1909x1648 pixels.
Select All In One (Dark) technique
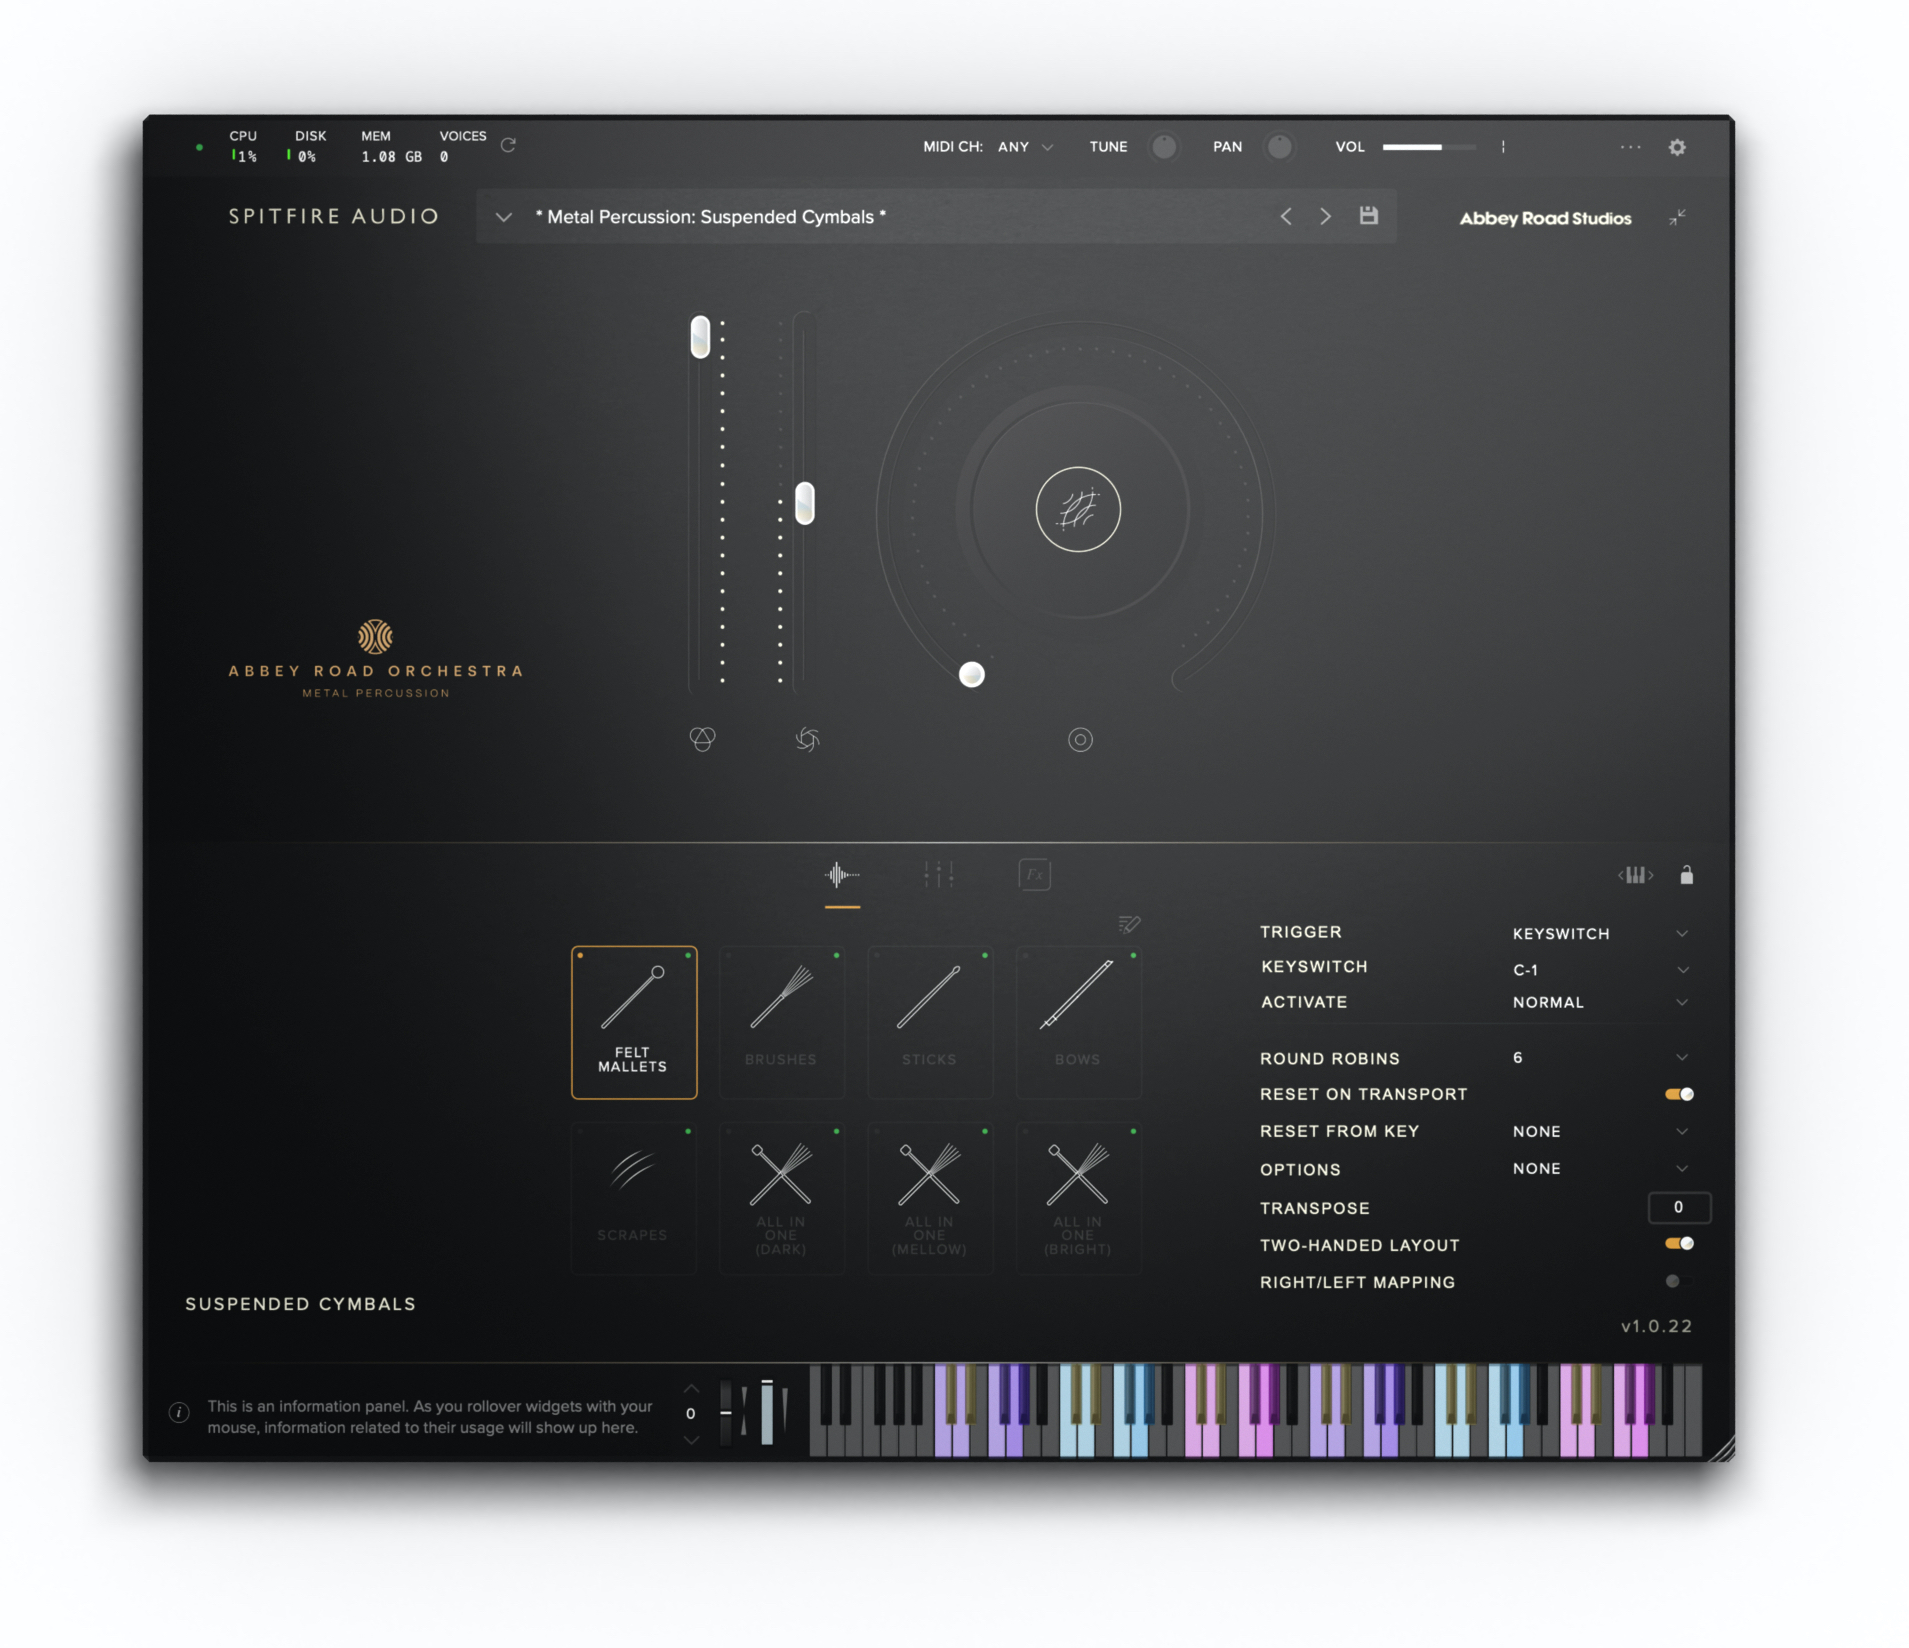[x=781, y=1198]
